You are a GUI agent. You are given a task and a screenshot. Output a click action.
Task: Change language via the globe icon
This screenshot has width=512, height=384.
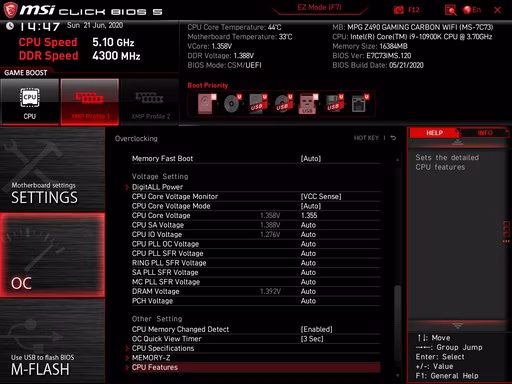point(467,10)
